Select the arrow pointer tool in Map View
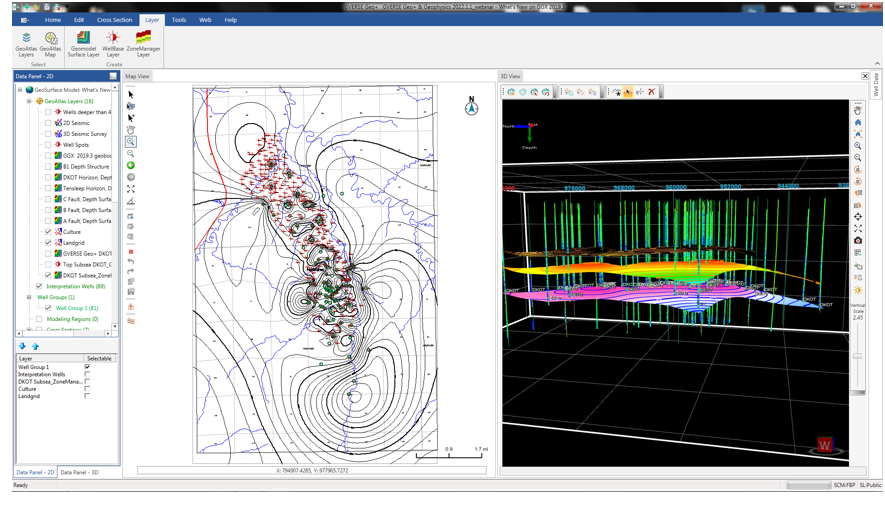Screen dimensions: 885x505 (131, 94)
